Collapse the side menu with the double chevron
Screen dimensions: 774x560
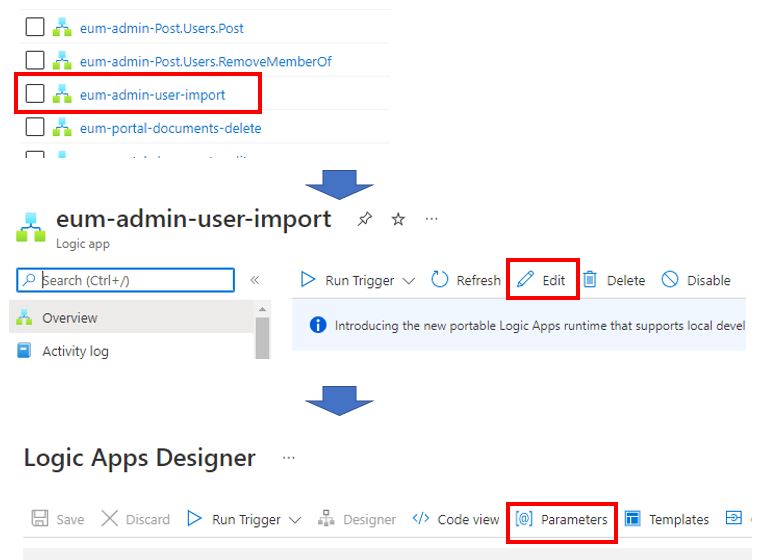(255, 280)
